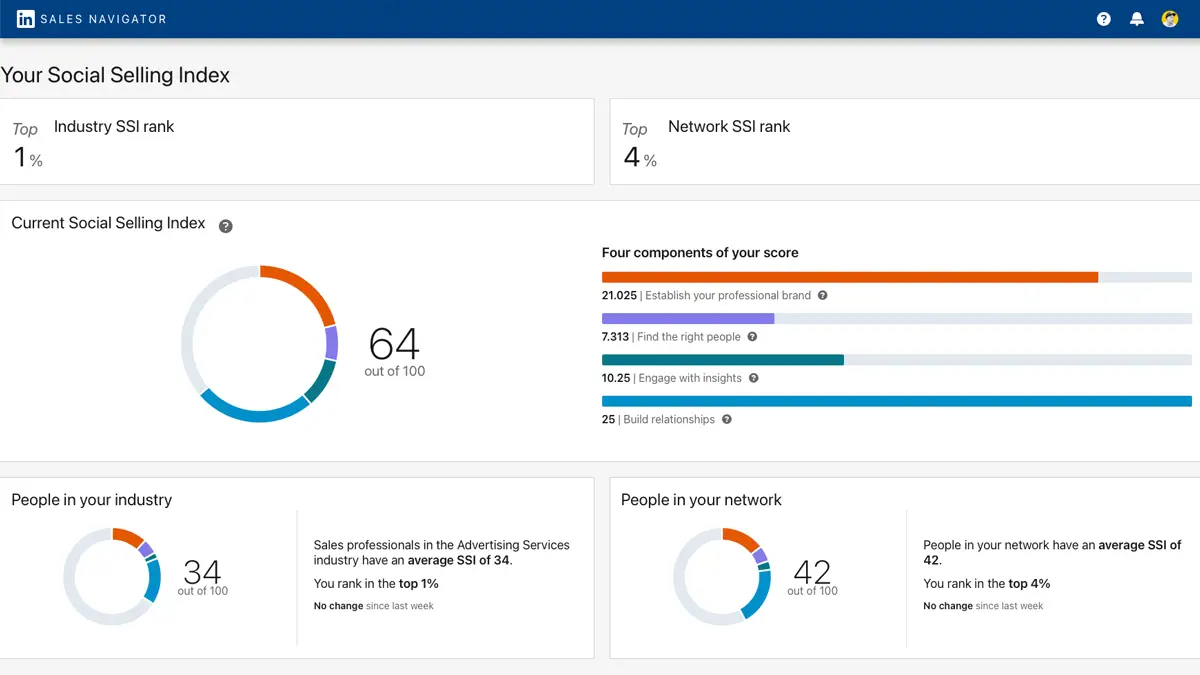Click info icon next to Find the right people
This screenshot has width=1200, height=675.
click(x=753, y=337)
